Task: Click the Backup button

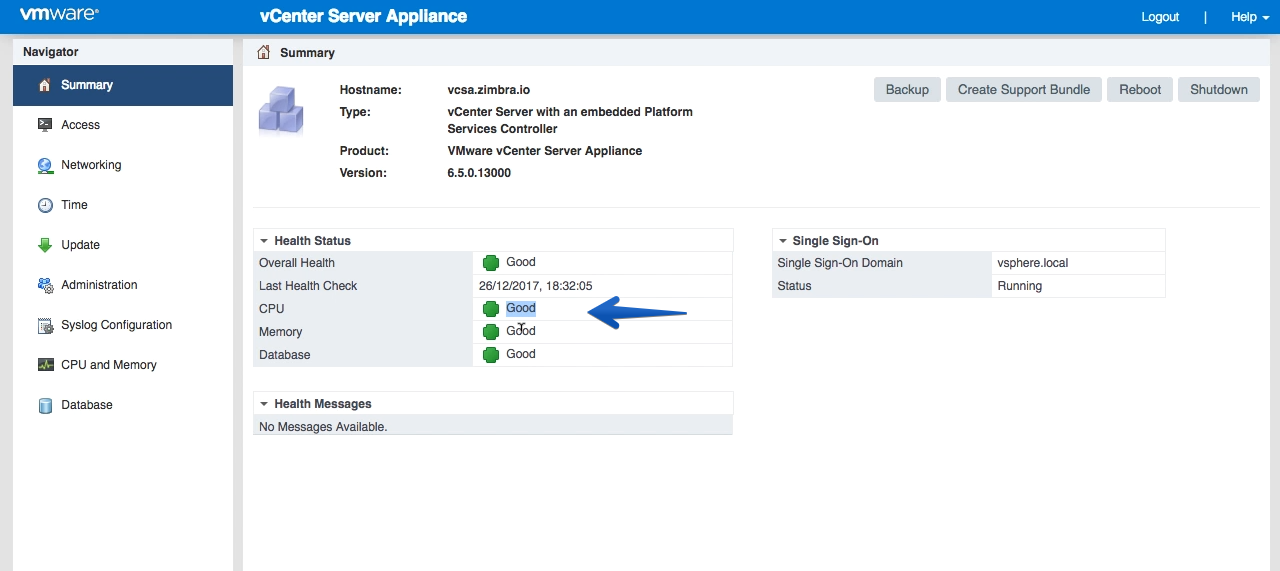Action: pos(907,89)
